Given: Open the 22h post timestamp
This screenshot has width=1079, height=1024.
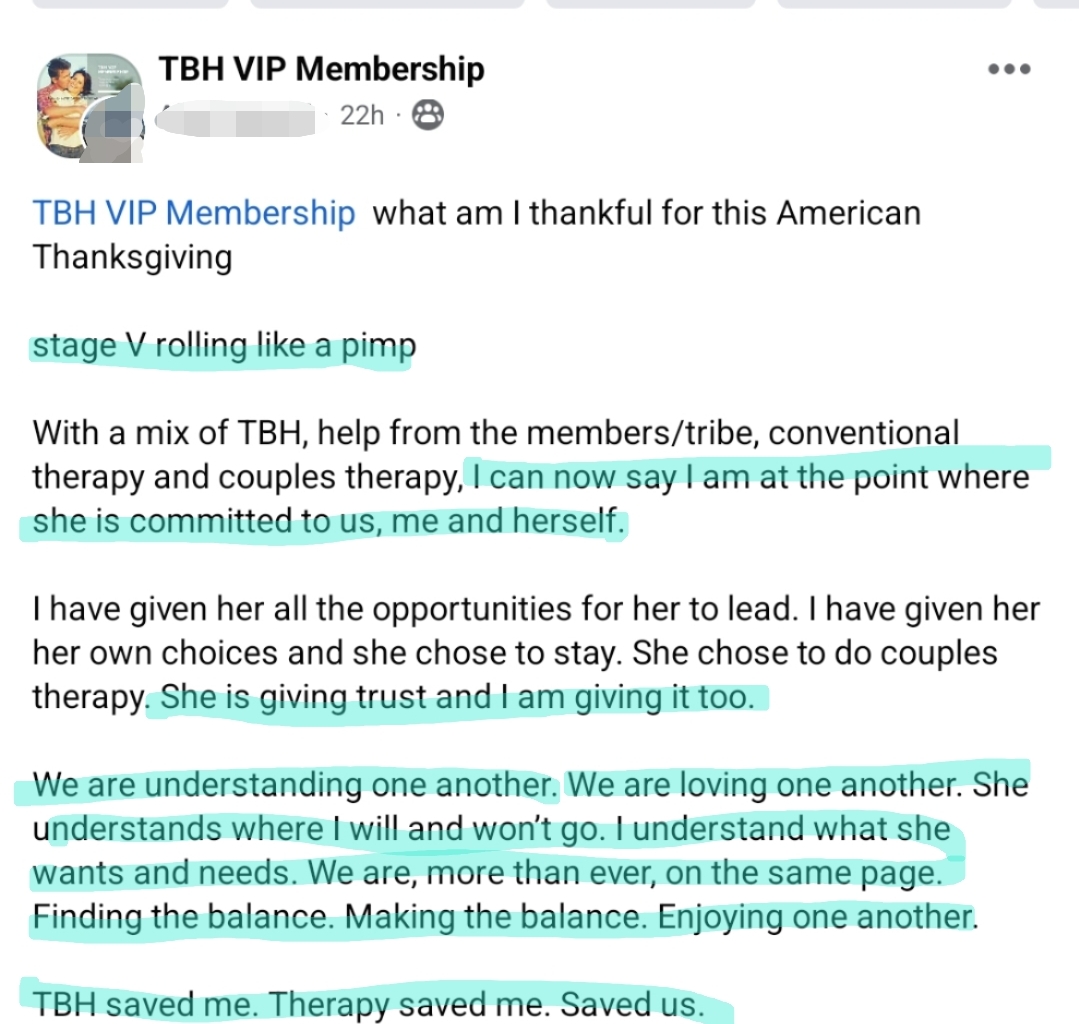Looking at the screenshot, I should click(361, 116).
